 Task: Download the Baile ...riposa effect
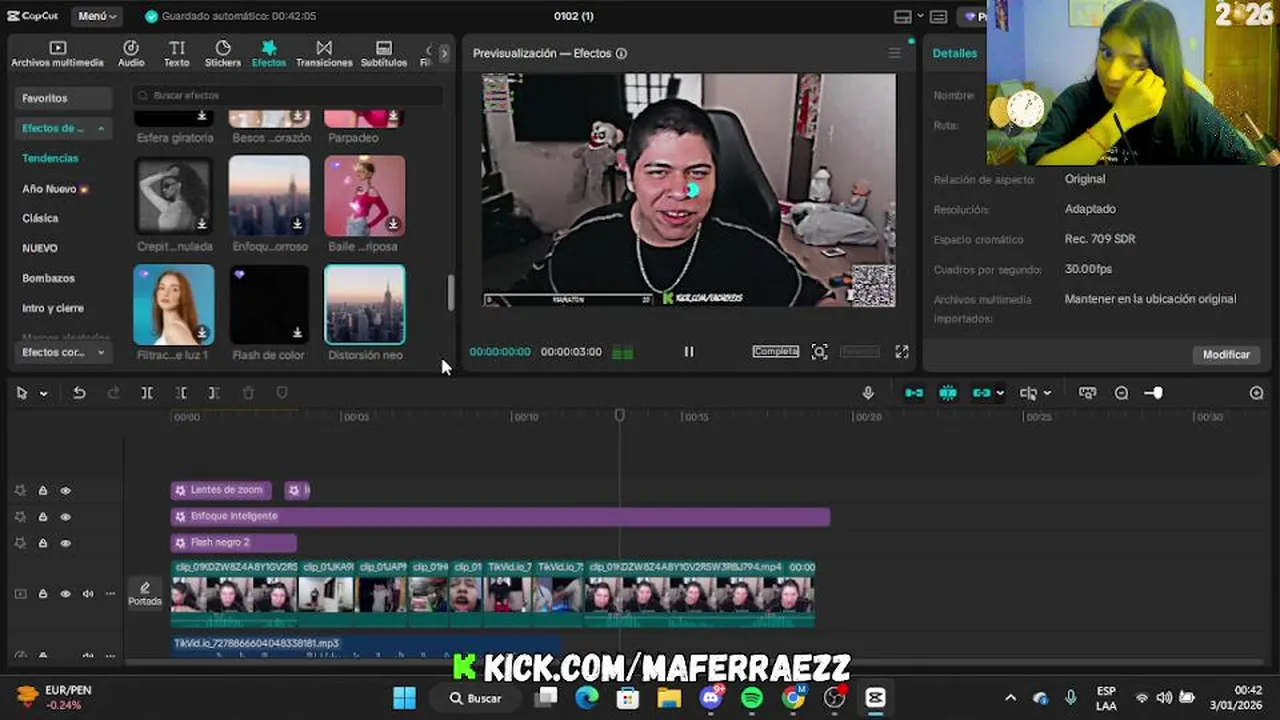(x=393, y=224)
